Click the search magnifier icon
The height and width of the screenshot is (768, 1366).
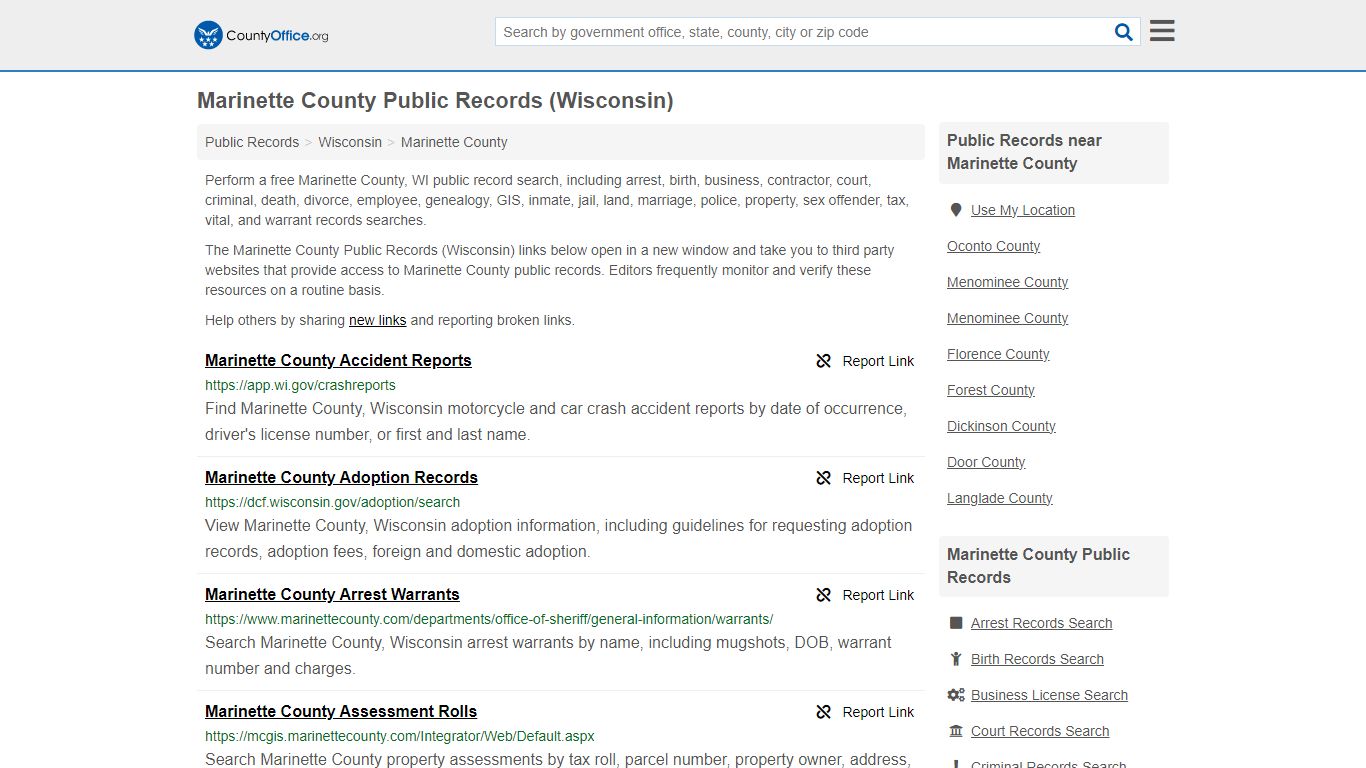(1124, 32)
